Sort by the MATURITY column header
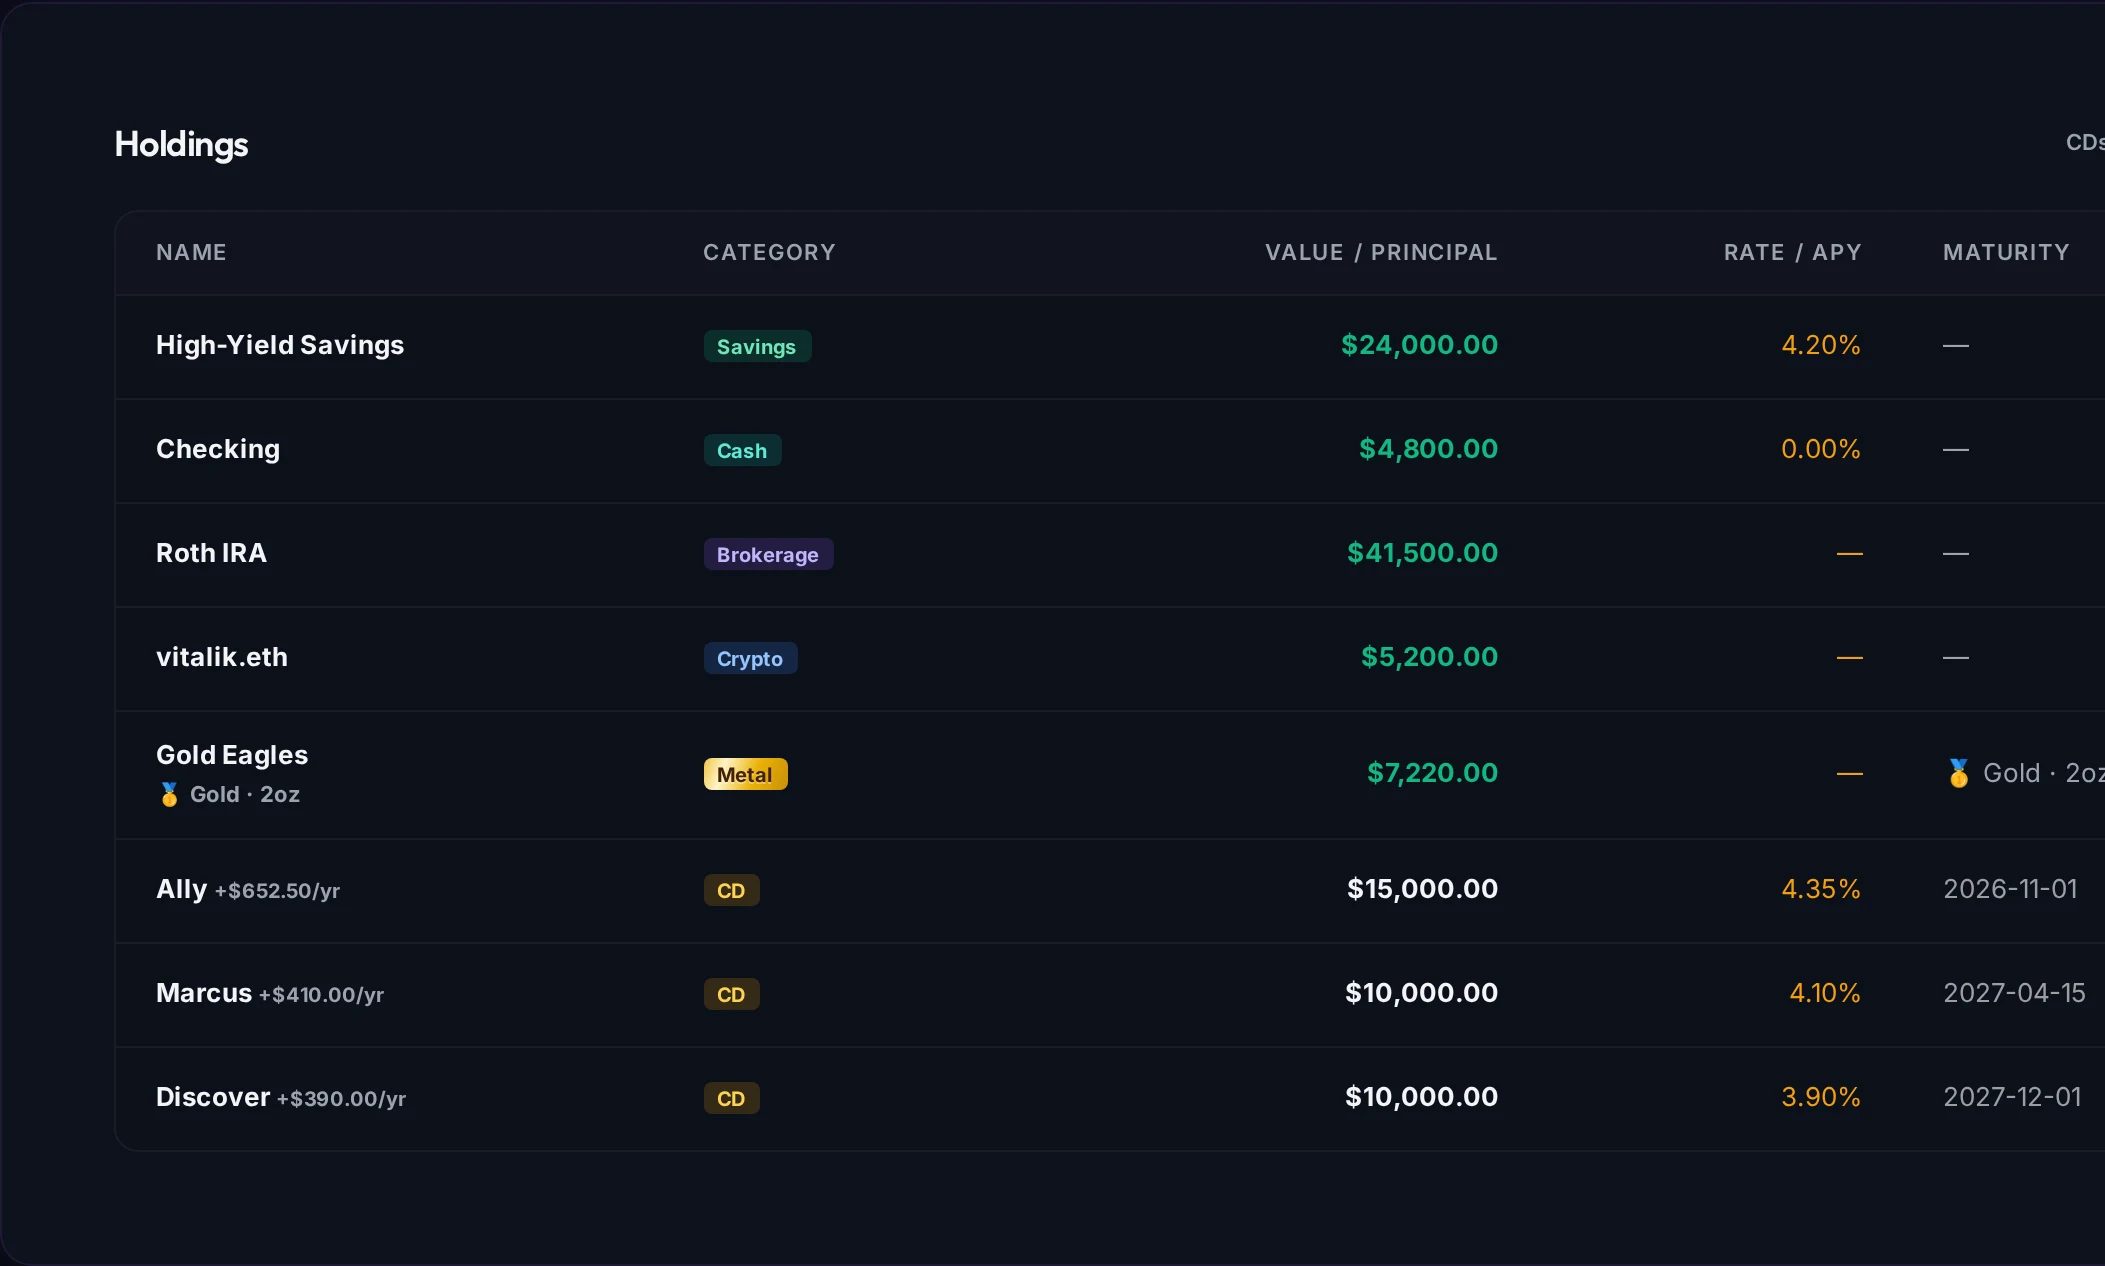The image size is (2105, 1266). pos(2006,252)
